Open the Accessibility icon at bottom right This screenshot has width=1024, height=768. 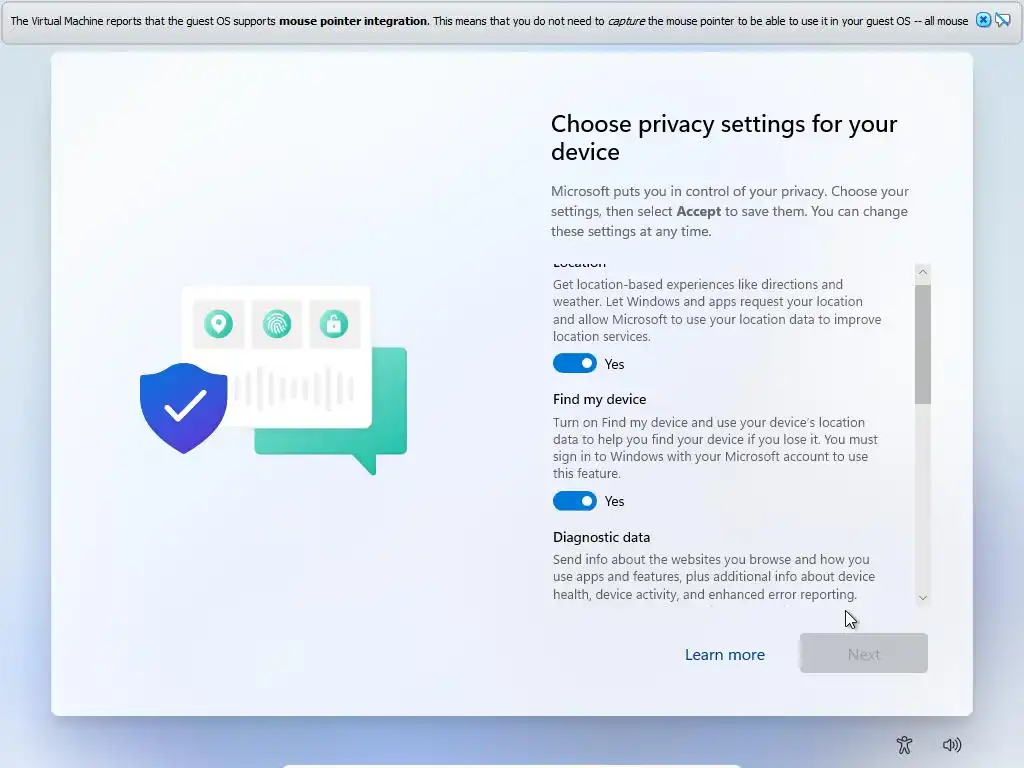(x=904, y=744)
